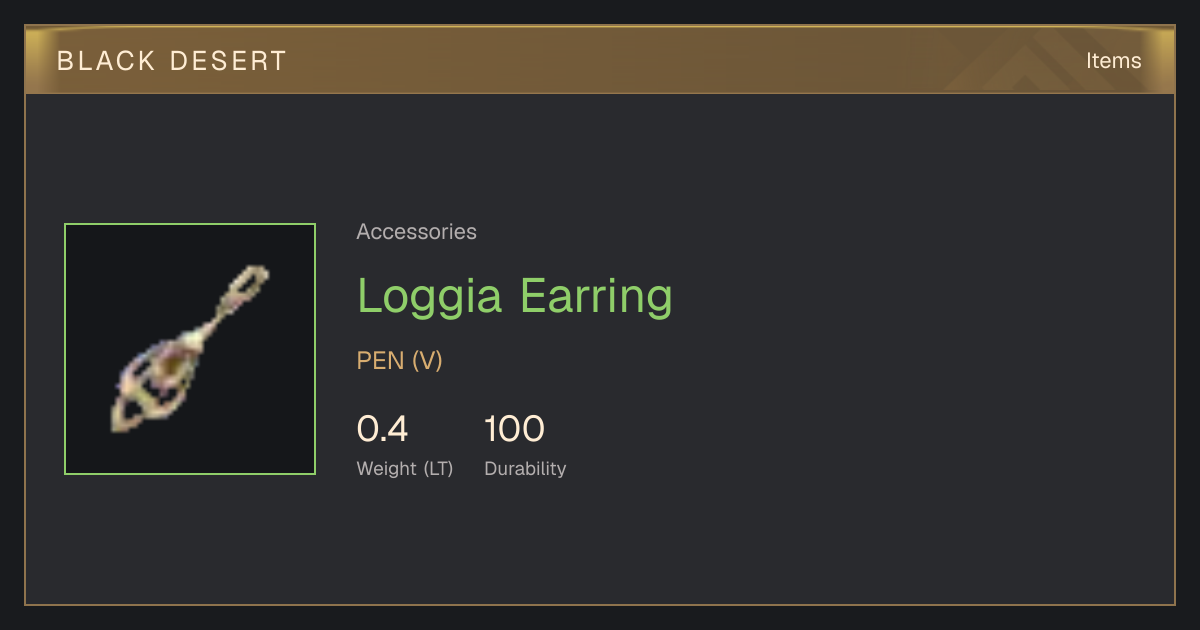
Task: Click the Durability label
Action: coord(525,468)
